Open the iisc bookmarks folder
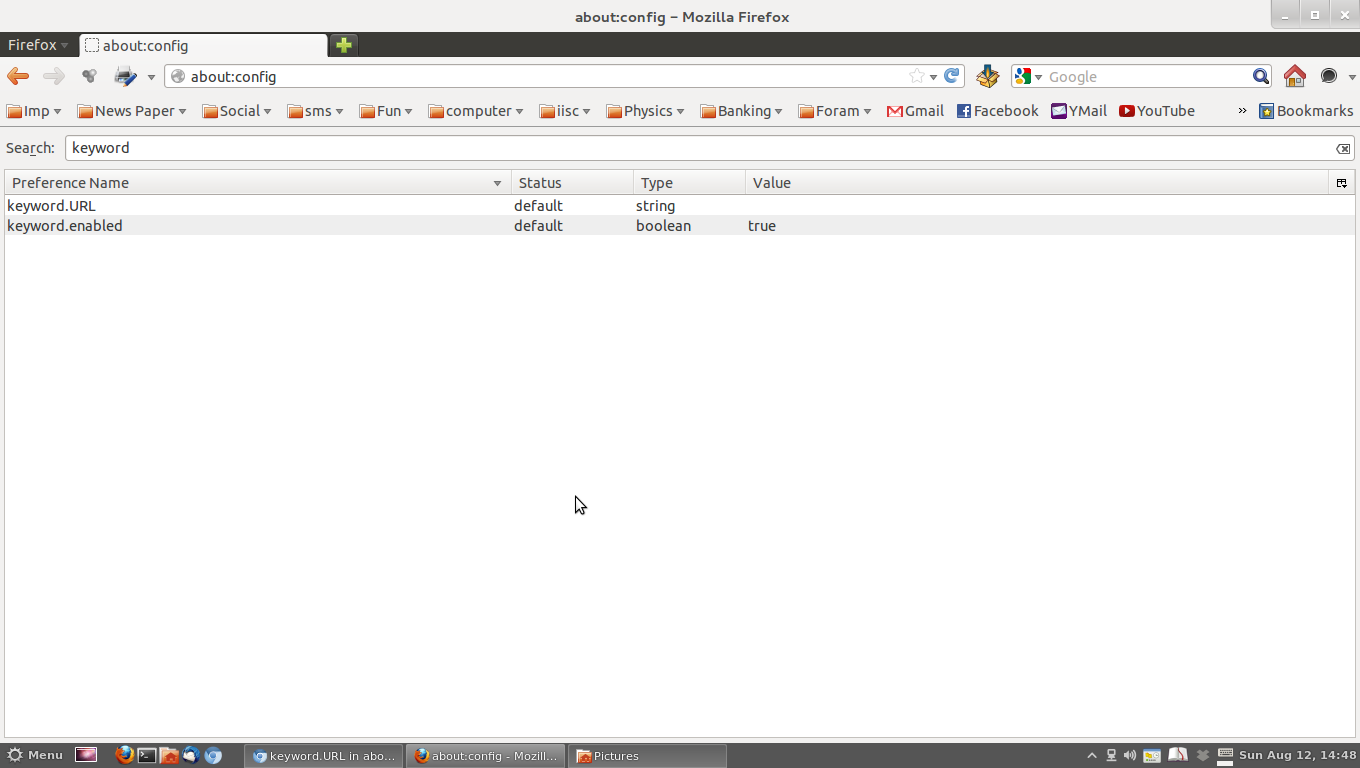Image resolution: width=1360 pixels, height=768 pixels. point(565,111)
